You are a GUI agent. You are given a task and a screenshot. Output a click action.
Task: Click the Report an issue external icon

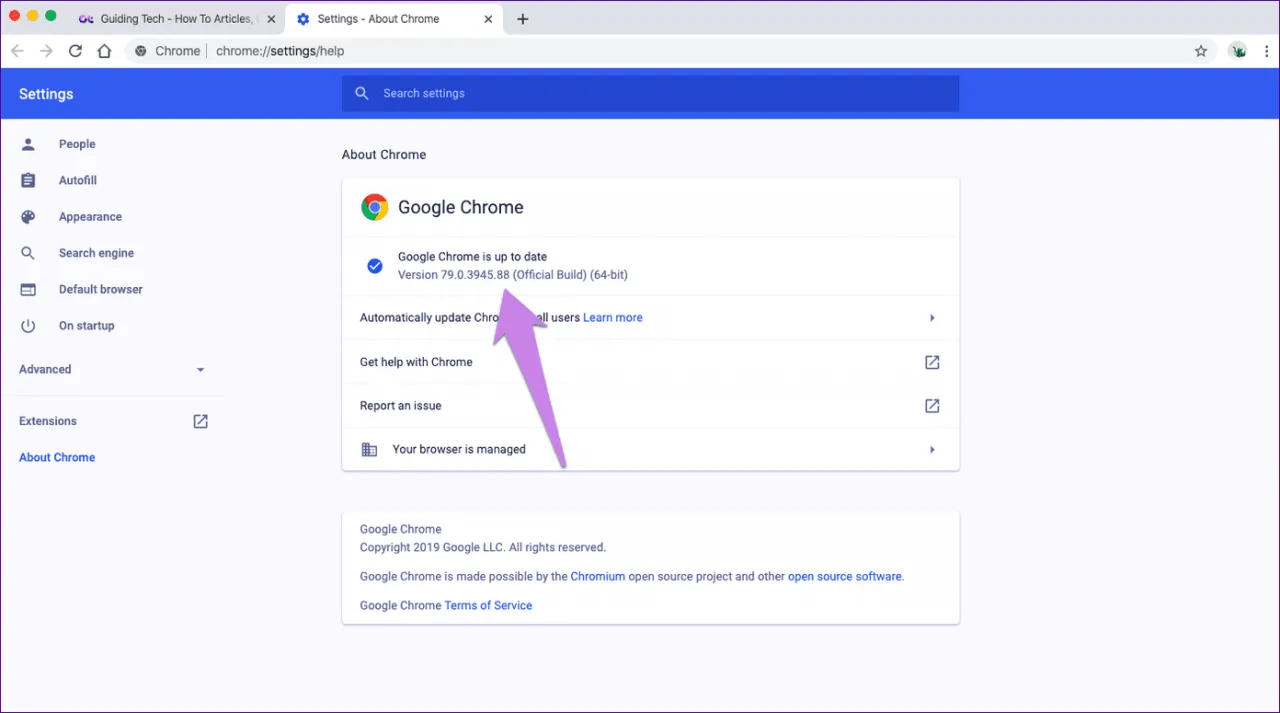(932, 406)
